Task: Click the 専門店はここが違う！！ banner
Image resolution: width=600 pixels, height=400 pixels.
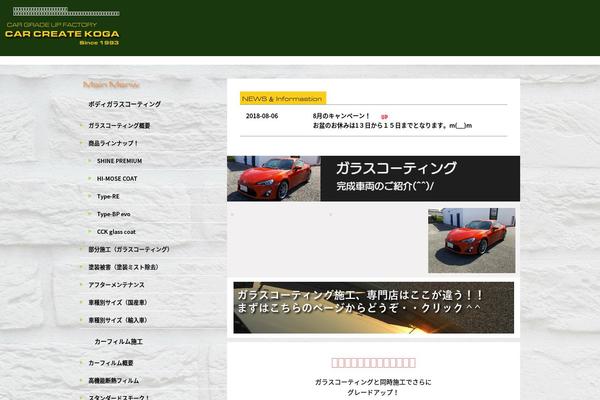Action: (373, 308)
